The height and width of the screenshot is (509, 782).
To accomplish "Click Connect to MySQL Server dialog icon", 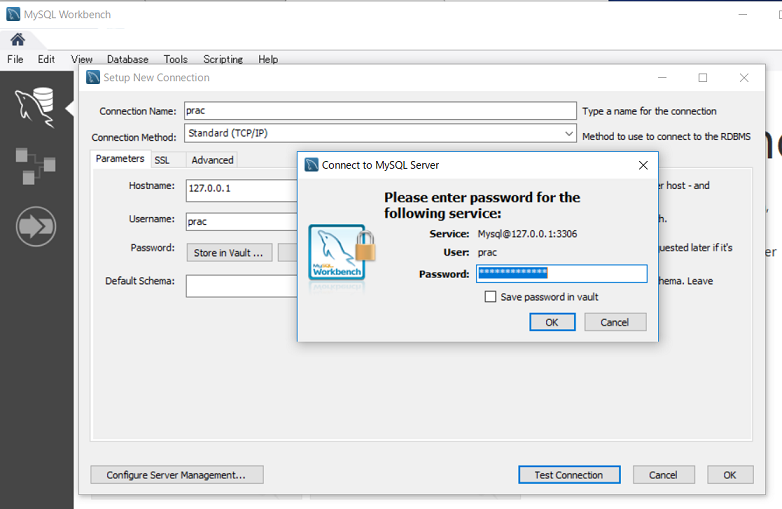I will [311, 165].
